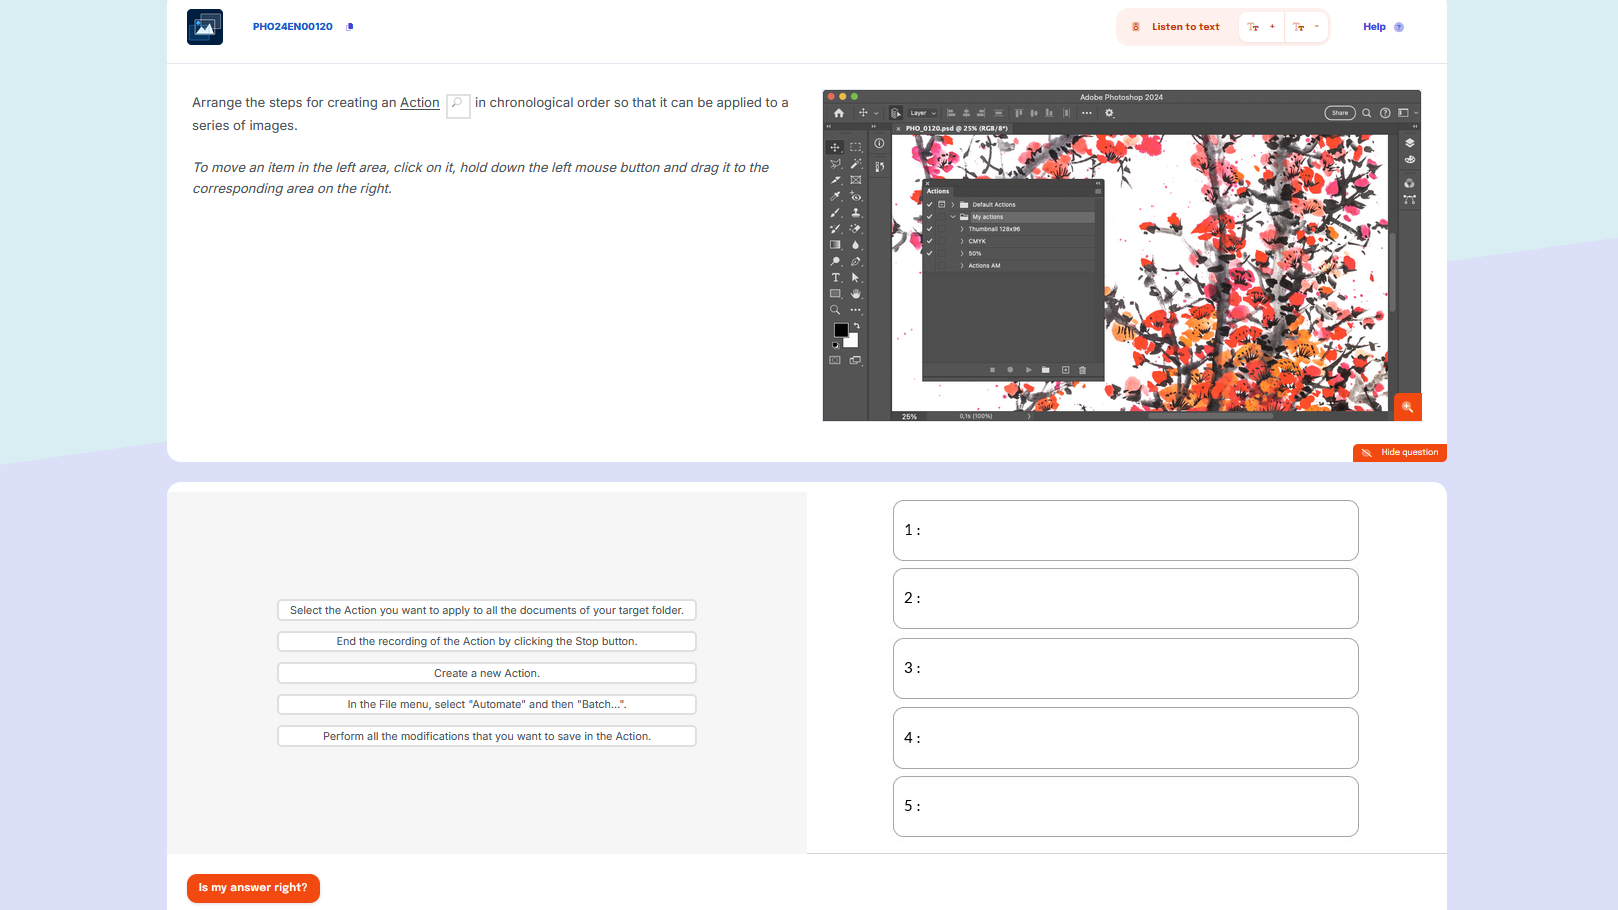This screenshot has width=1618, height=910.
Task: Click the black foreground color swatch
Action: coord(840,330)
